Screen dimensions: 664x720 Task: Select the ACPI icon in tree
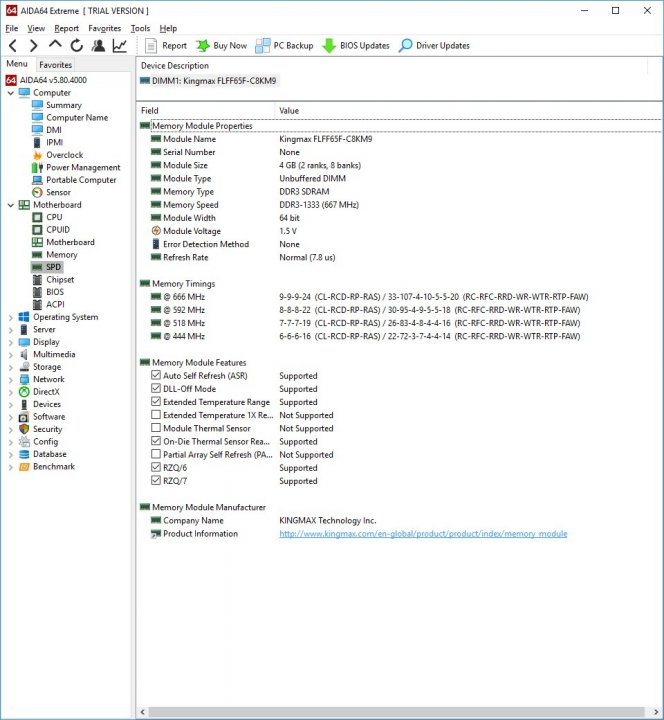[37, 304]
